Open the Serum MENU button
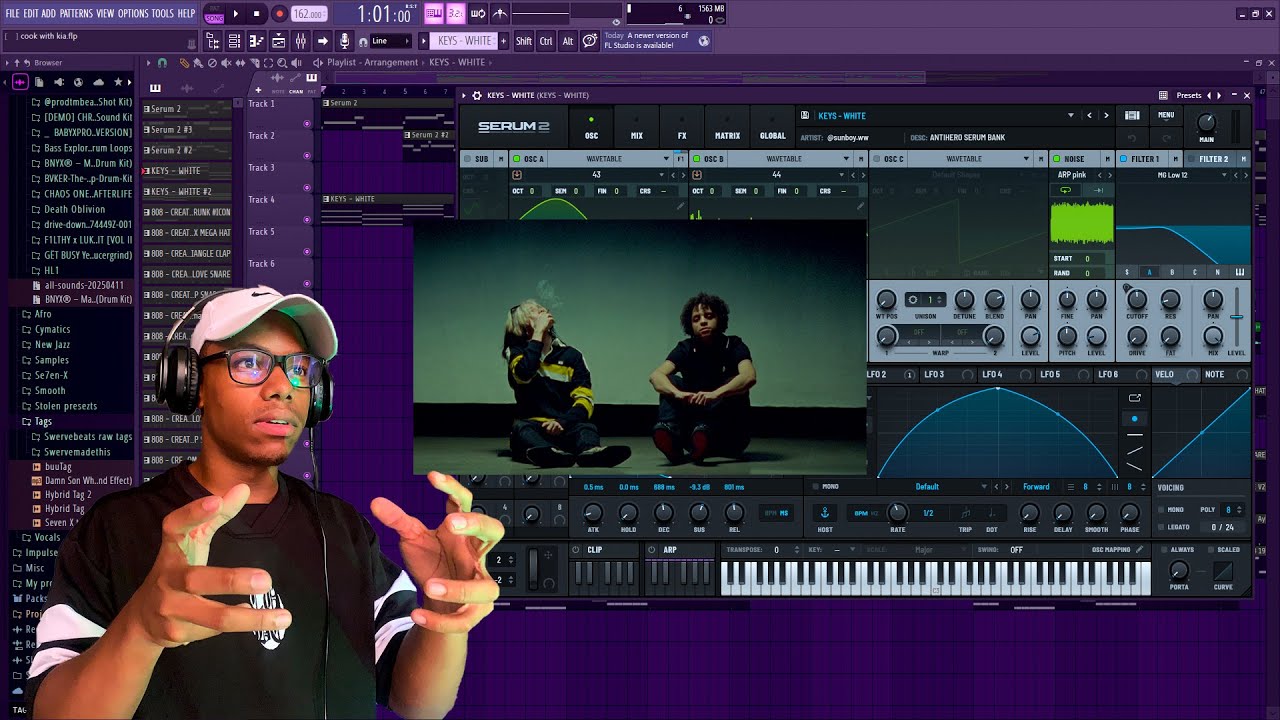Screen dimensions: 1280x720 point(1166,115)
